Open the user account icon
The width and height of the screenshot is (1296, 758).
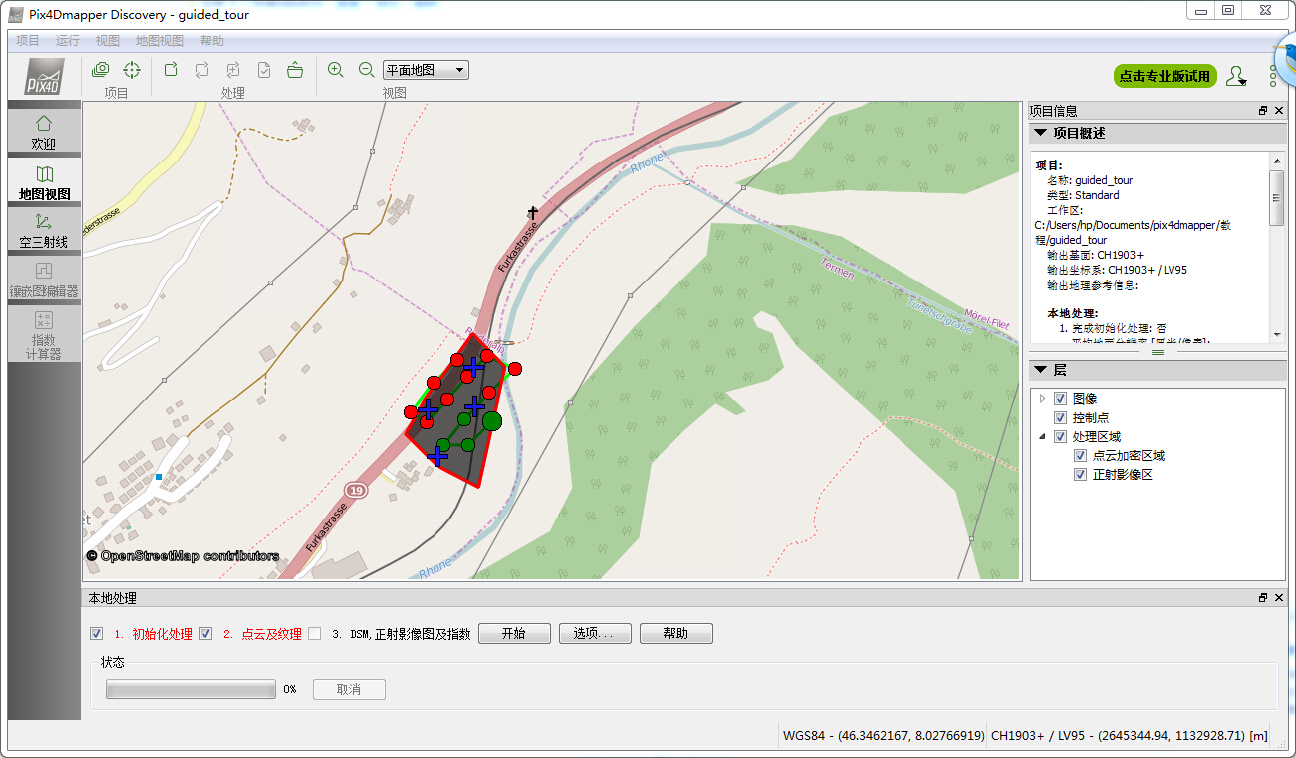pyautogui.click(x=1237, y=76)
